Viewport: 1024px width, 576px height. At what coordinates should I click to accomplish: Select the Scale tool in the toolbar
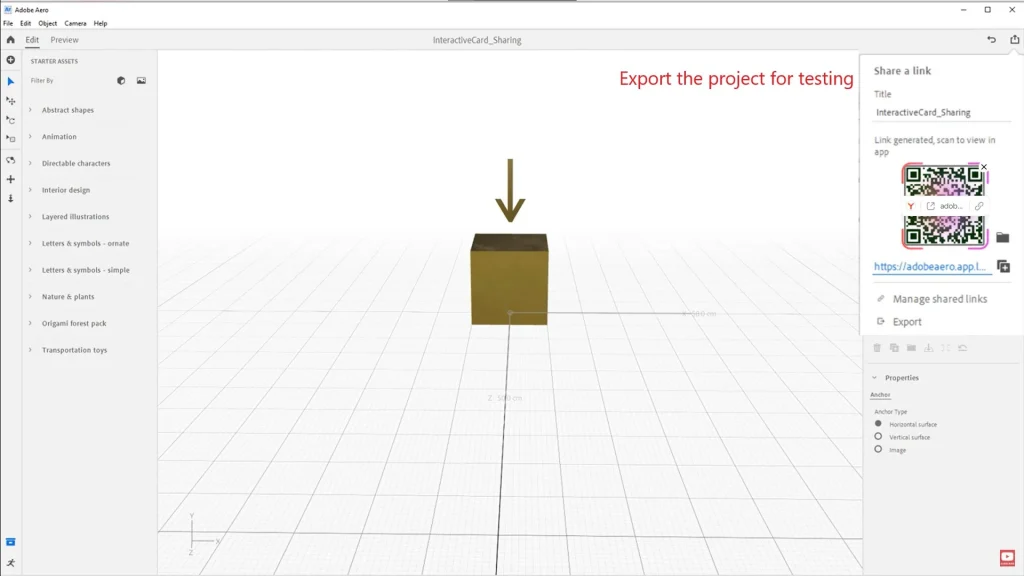(10, 138)
